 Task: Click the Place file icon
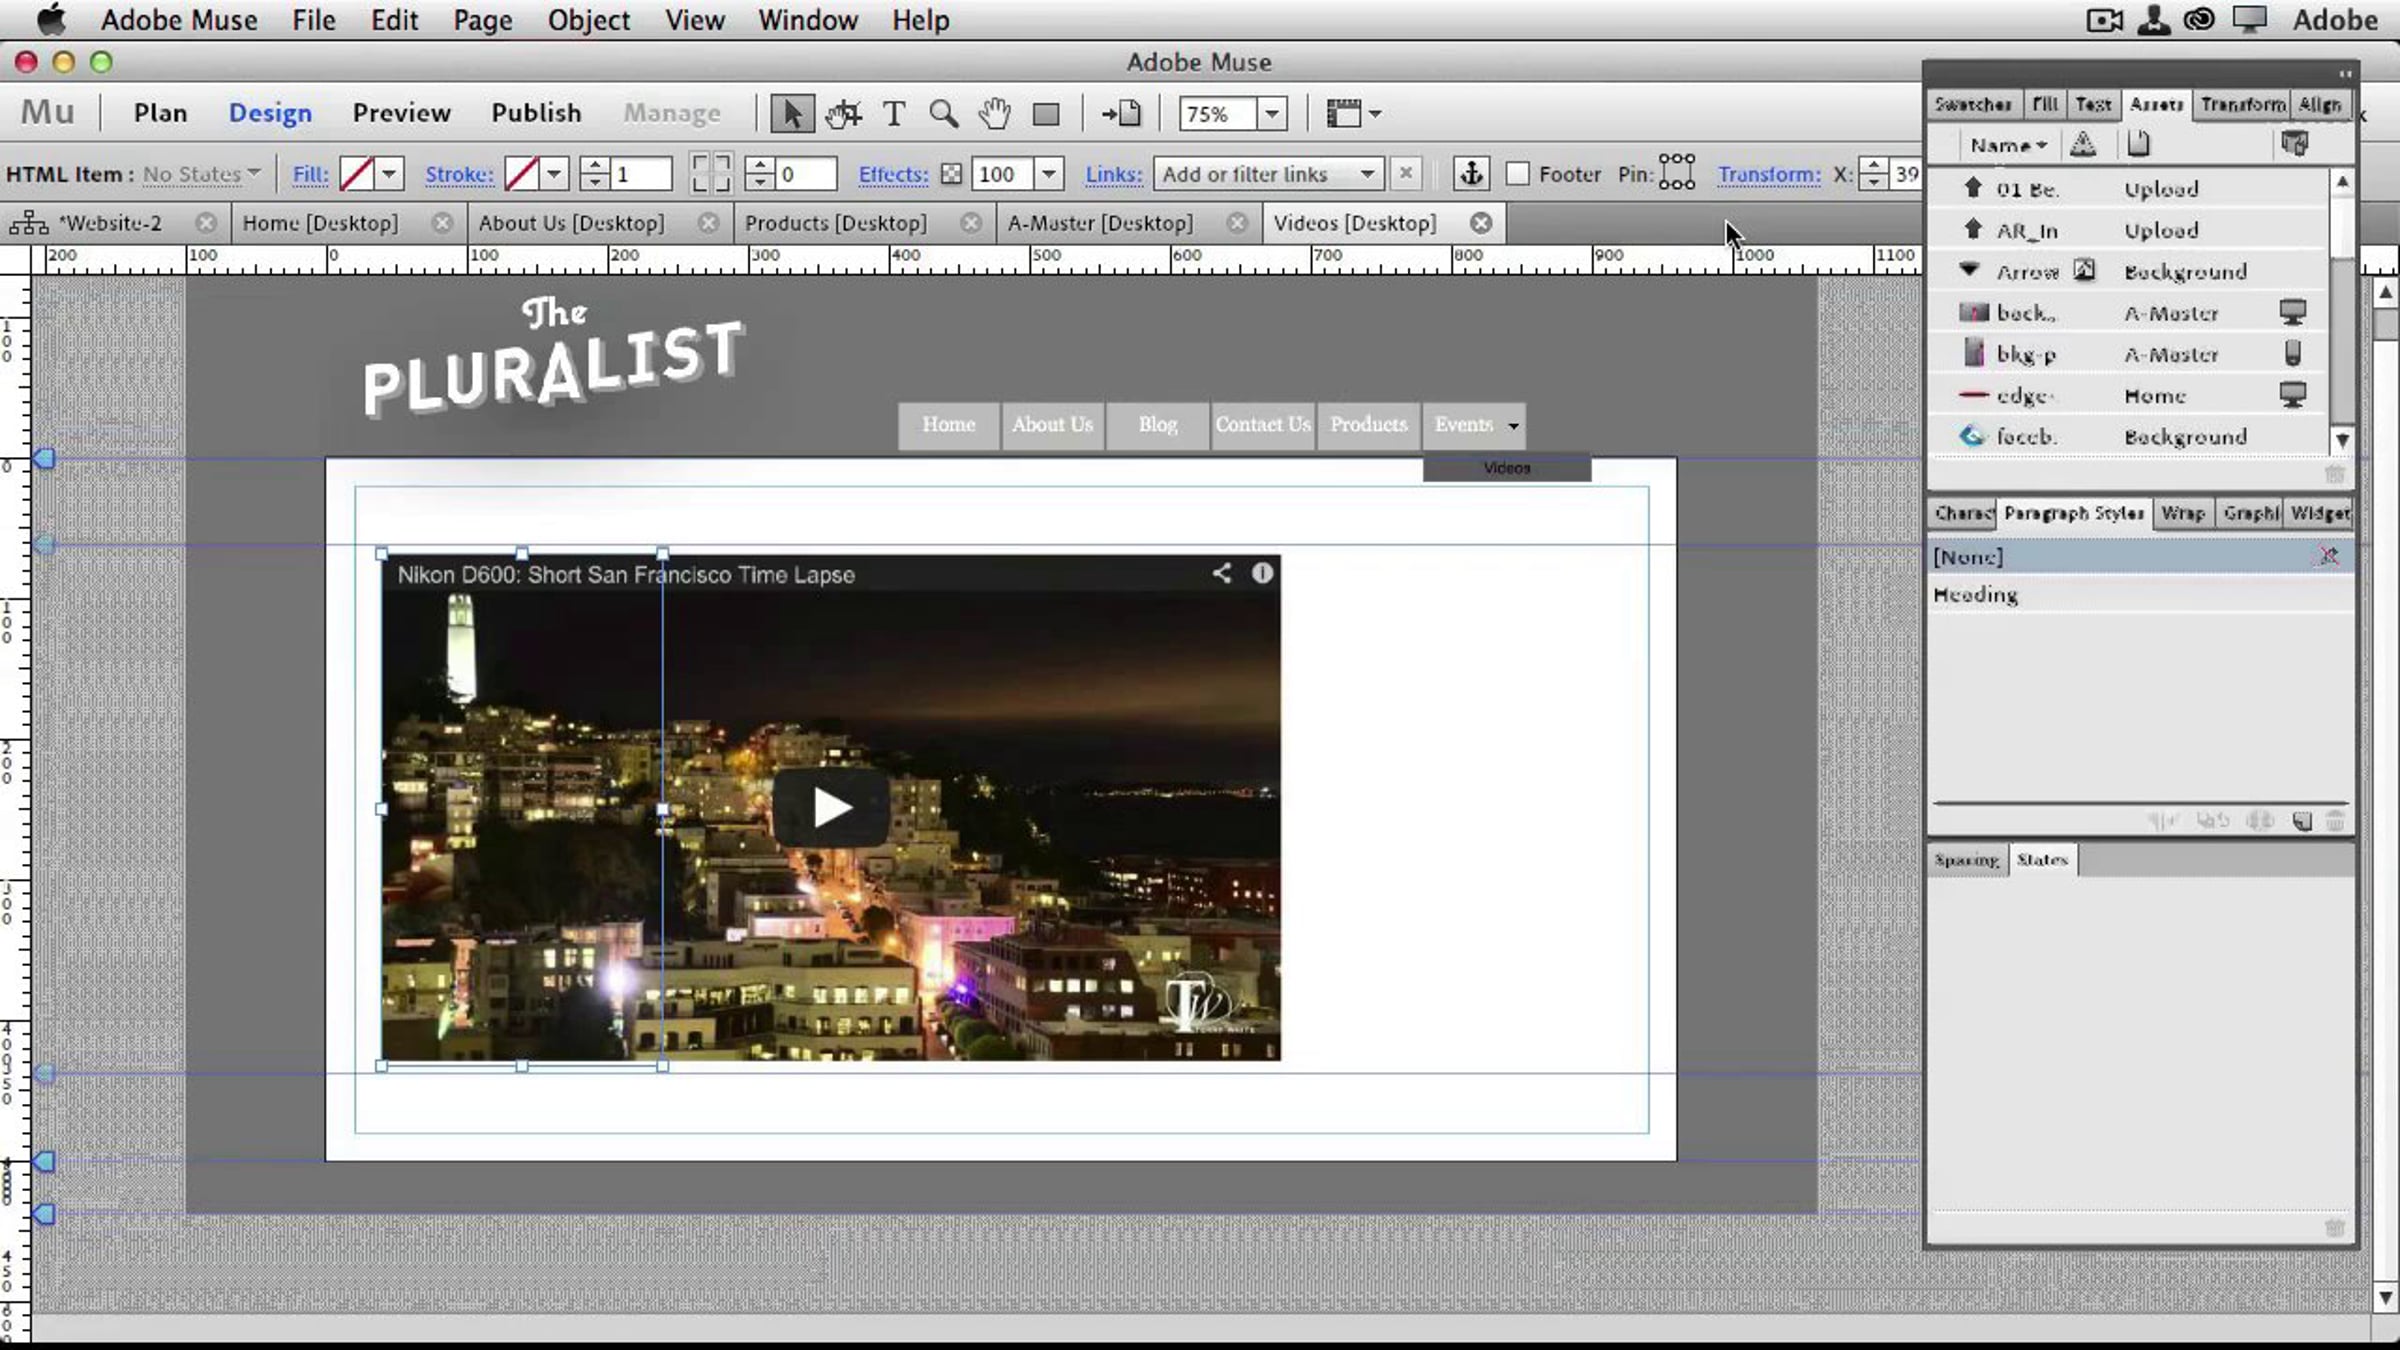(1121, 114)
